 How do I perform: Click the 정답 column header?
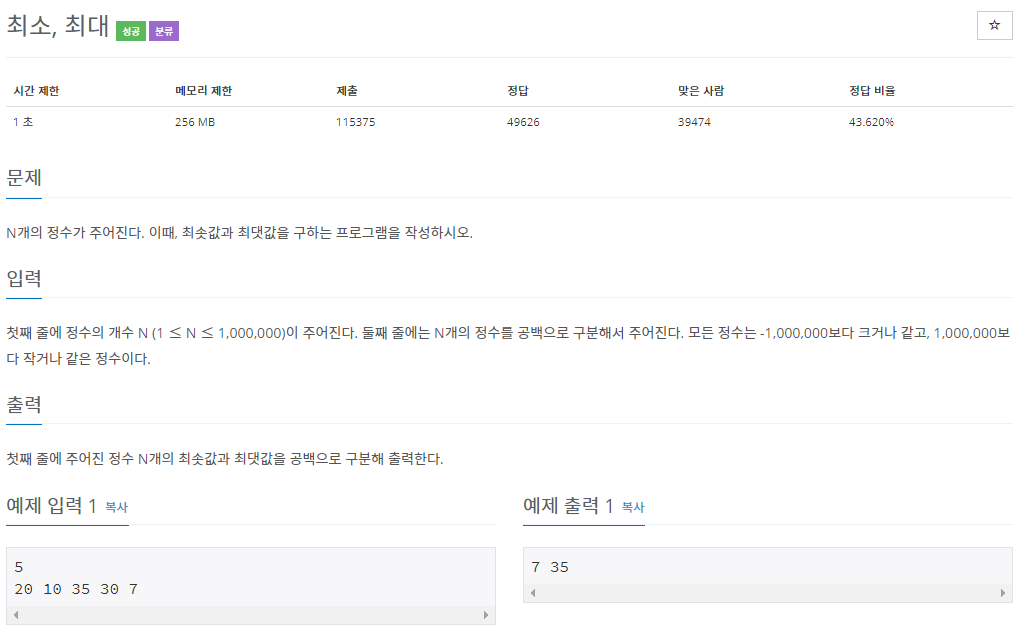518,91
